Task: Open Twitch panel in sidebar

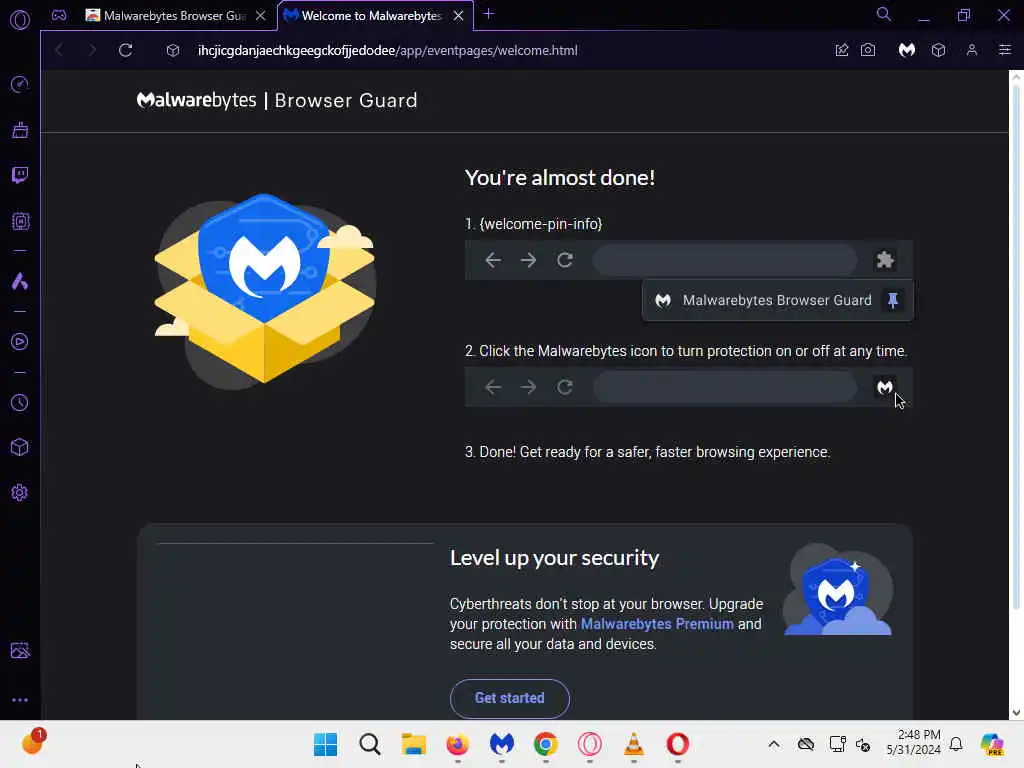Action: click(20, 175)
